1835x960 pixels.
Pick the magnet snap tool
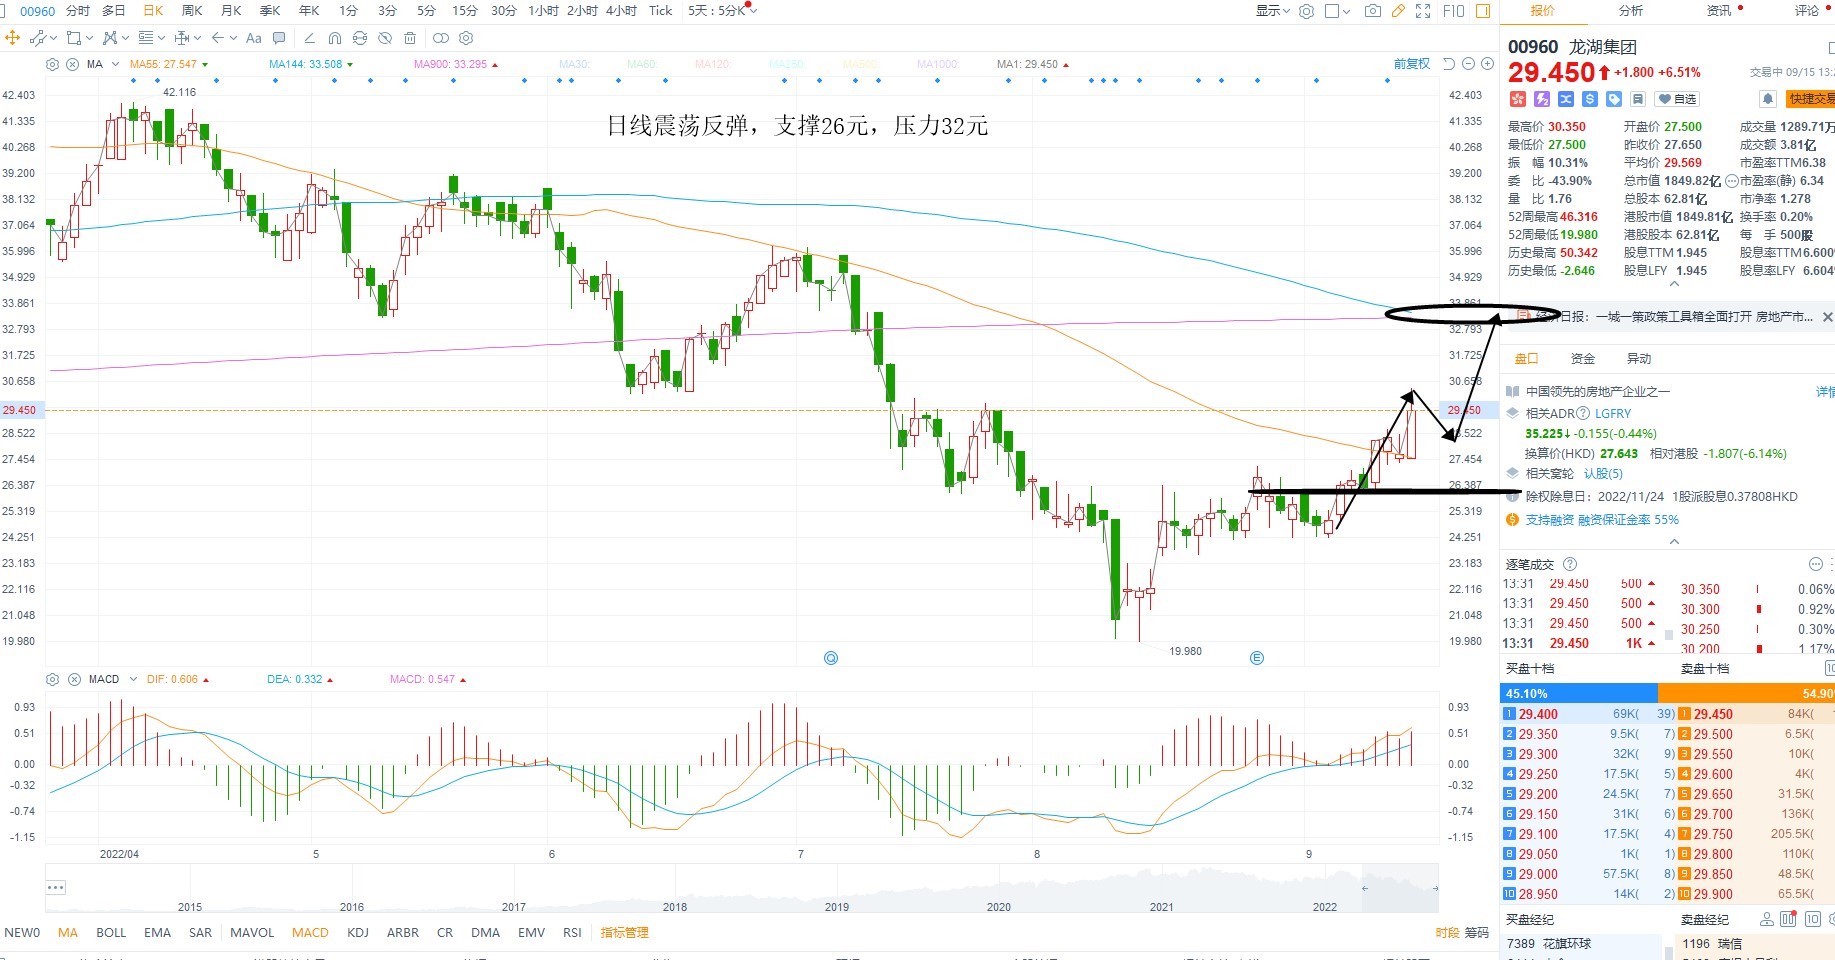tap(335, 38)
